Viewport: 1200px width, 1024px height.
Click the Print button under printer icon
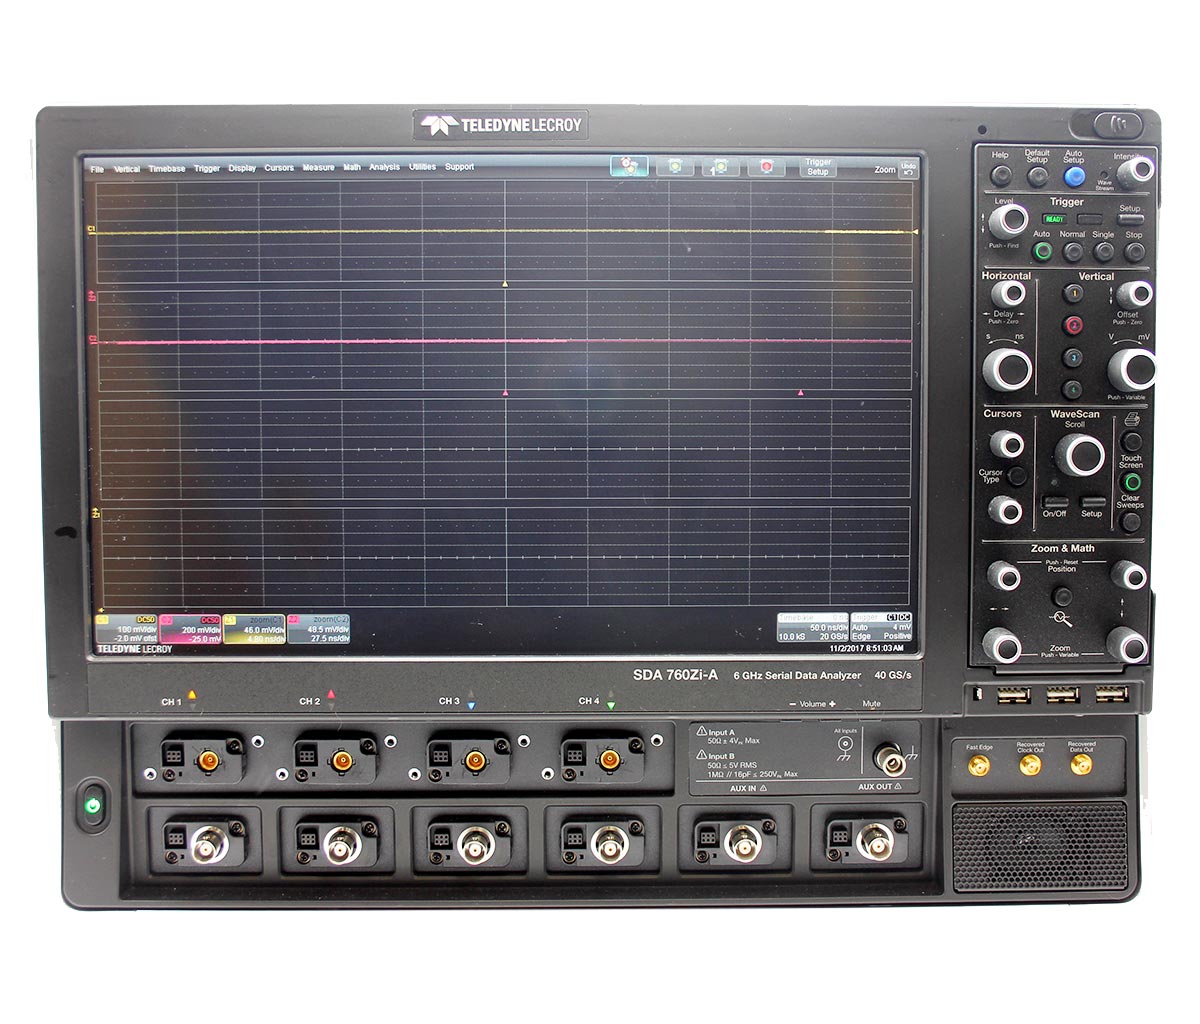point(1132,441)
